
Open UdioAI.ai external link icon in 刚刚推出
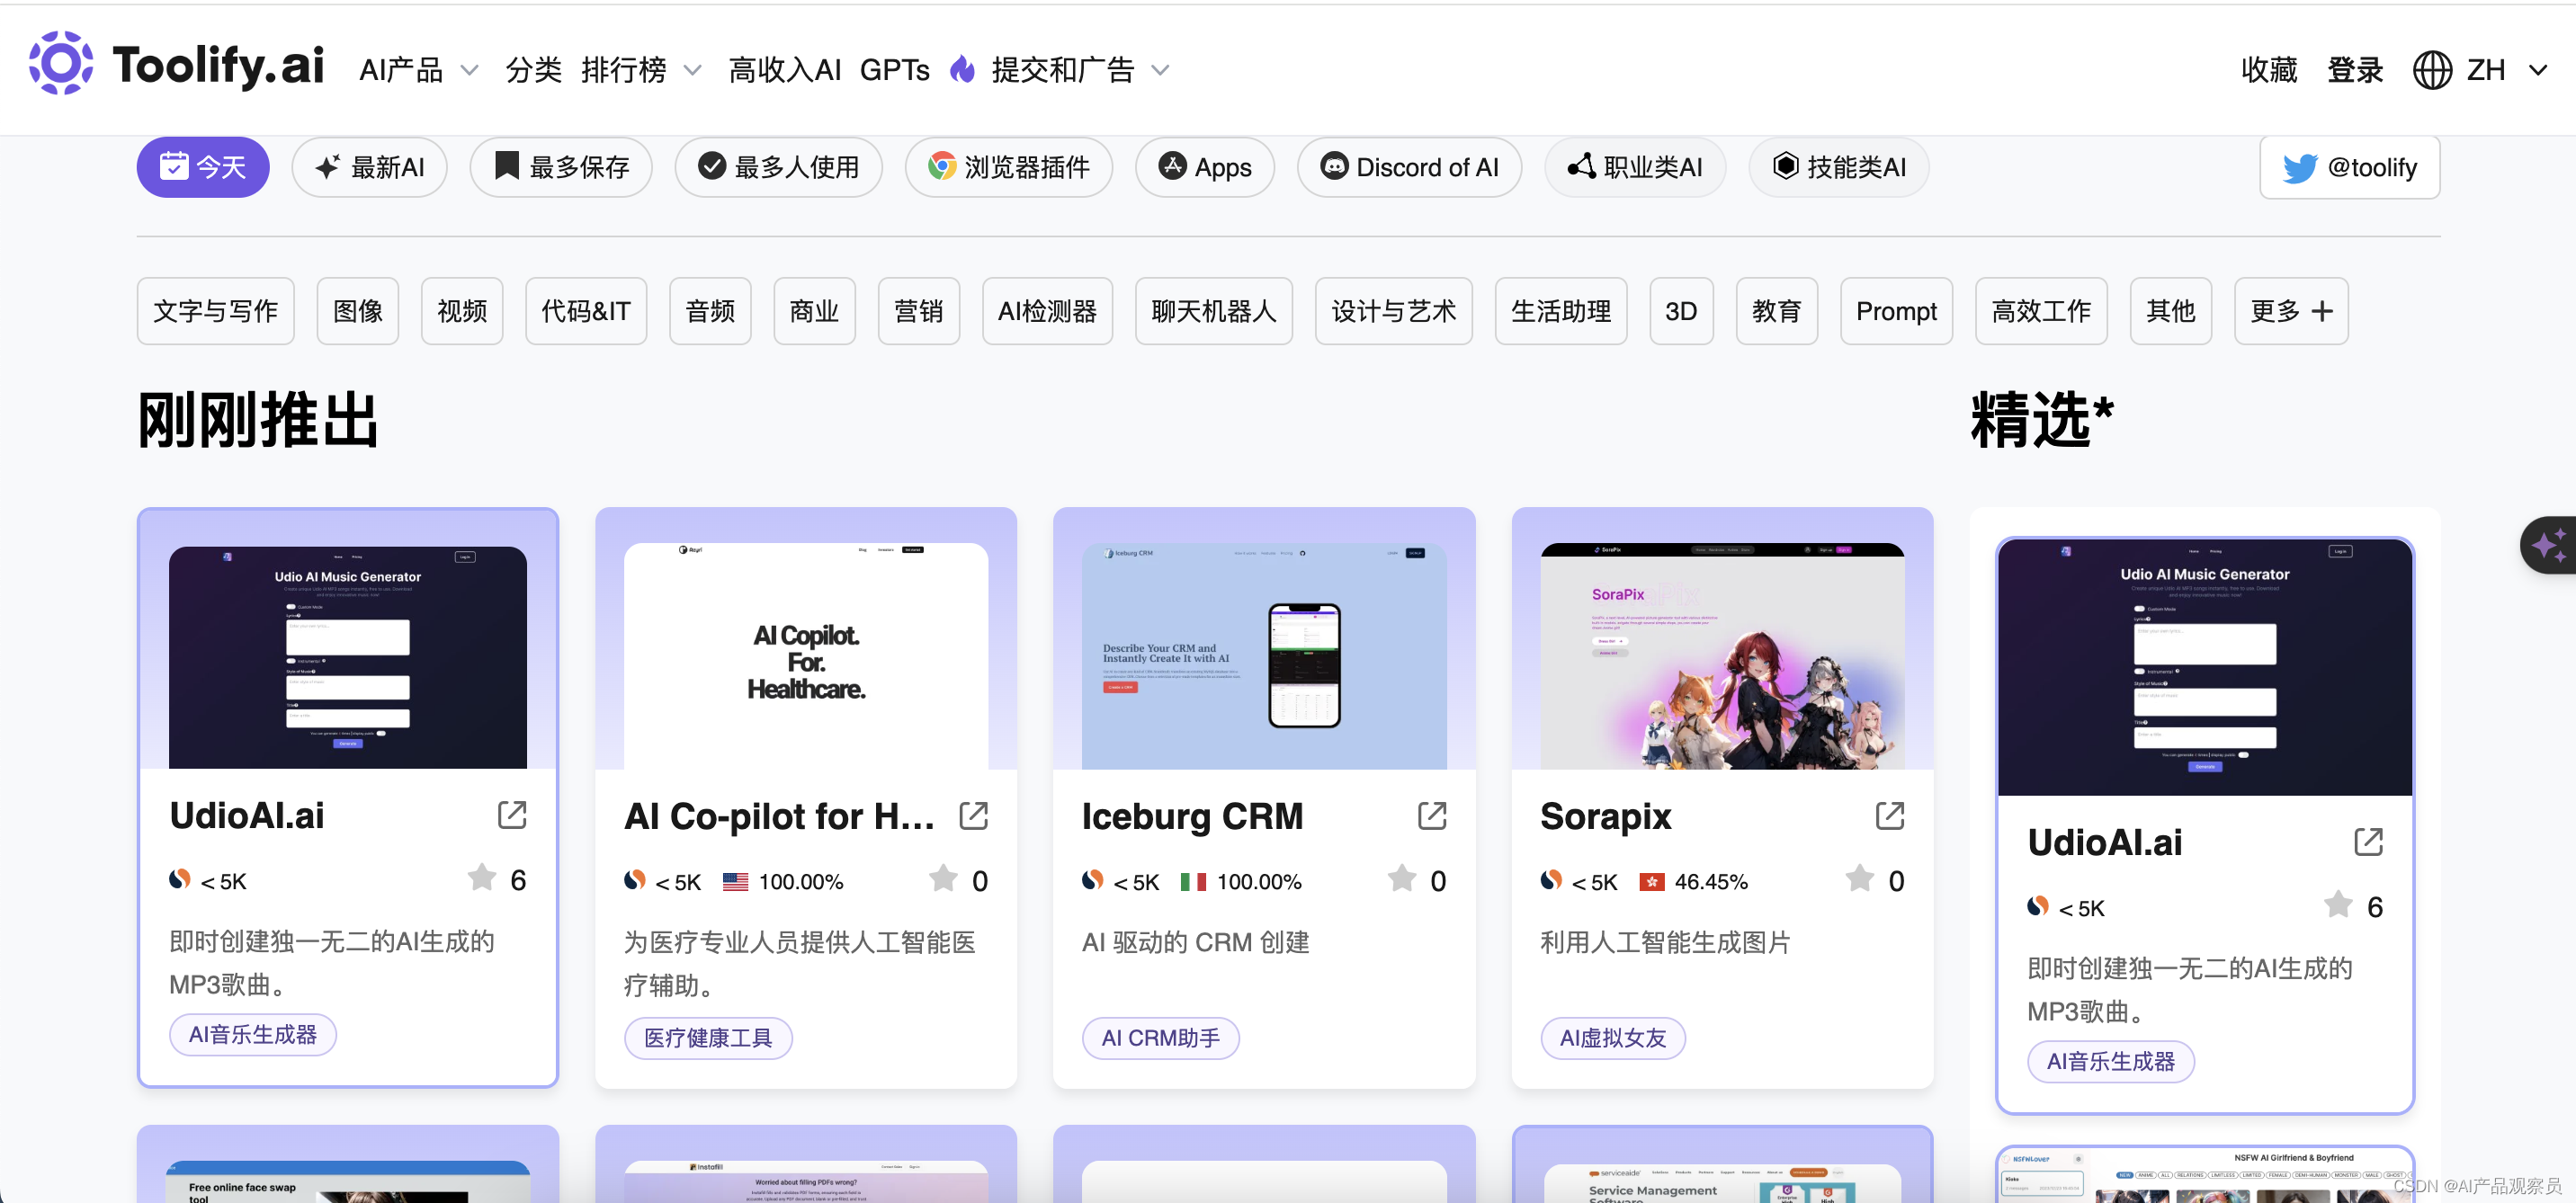tap(512, 815)
